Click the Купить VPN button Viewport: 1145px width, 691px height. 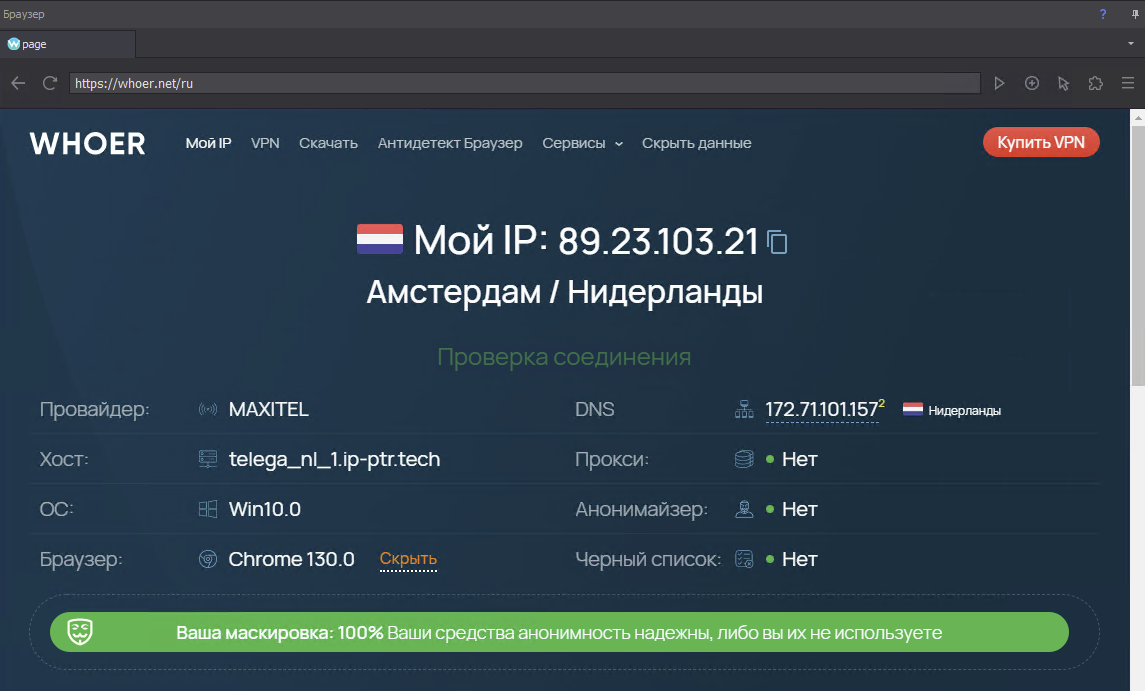pyautogui.click(x=1041, y=142)
